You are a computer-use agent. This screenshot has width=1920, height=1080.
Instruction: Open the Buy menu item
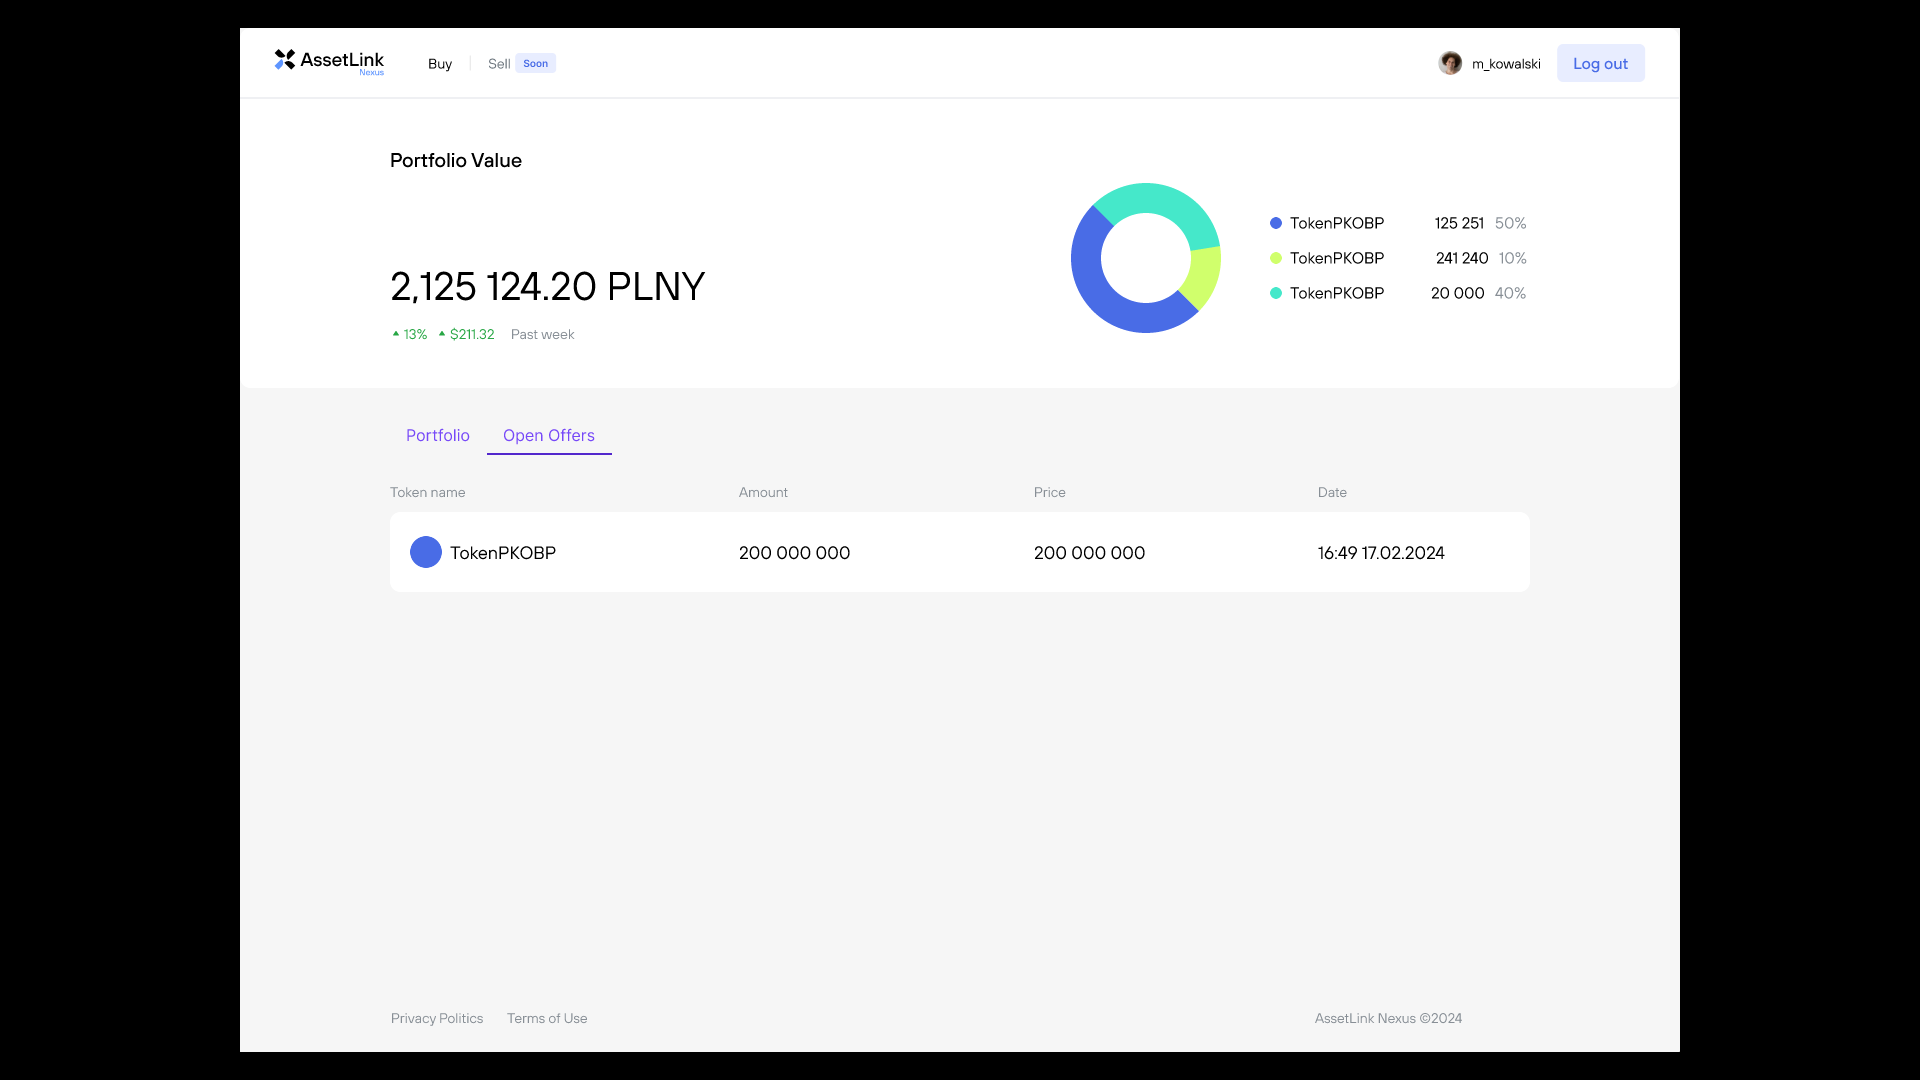(440, 63)
